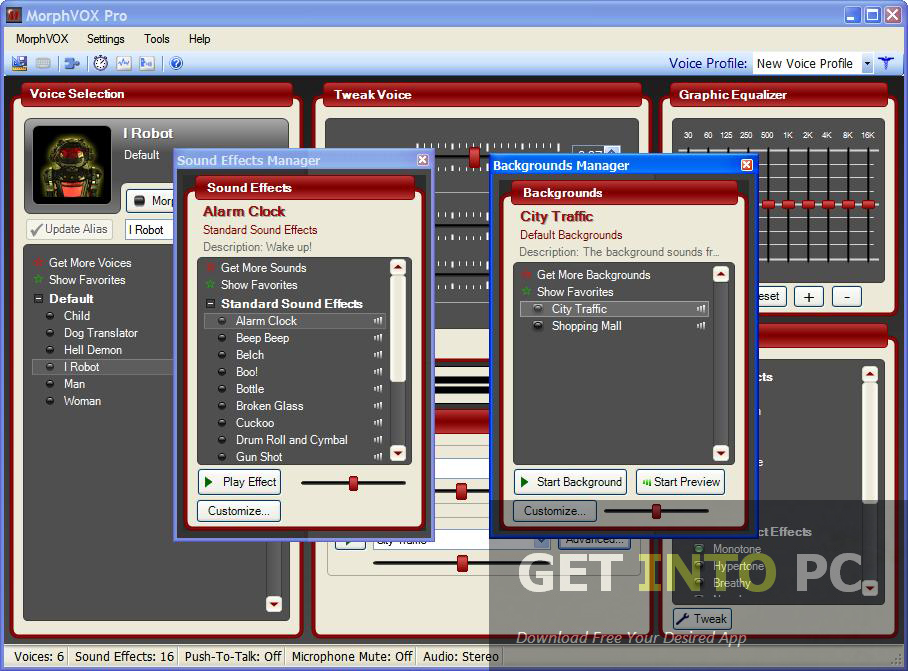Click the MorphVOX Pro icon in the title bar
Image resolution: width=908 pixels, height=671 pixels.
14,15
